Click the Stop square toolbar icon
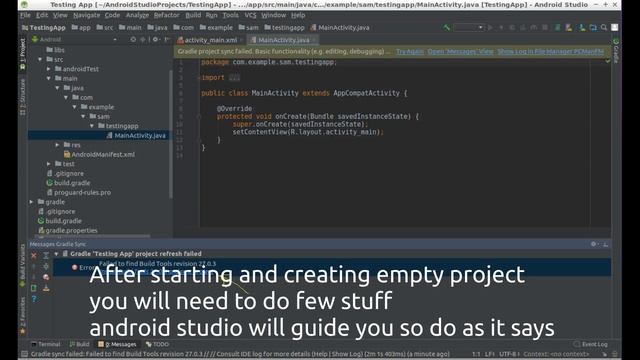The image size is (640, 360). (544, 27)
